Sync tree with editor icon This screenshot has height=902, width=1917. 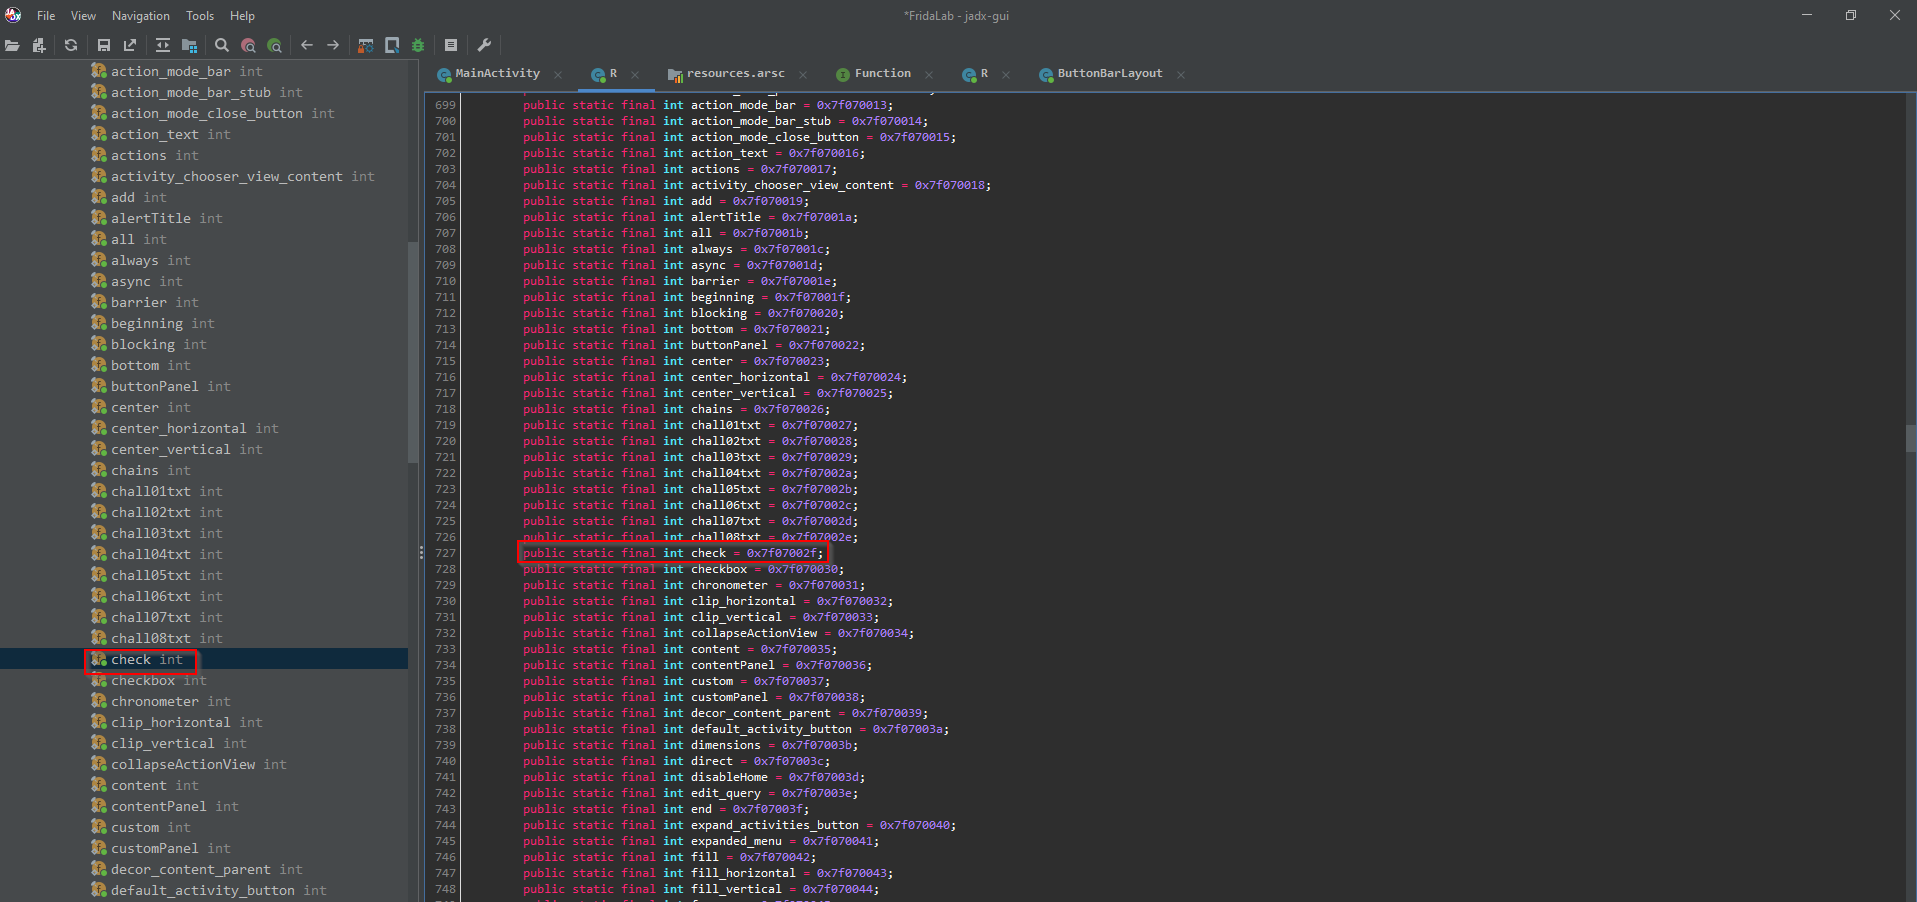pyautogui.click(x=162, y=45)
